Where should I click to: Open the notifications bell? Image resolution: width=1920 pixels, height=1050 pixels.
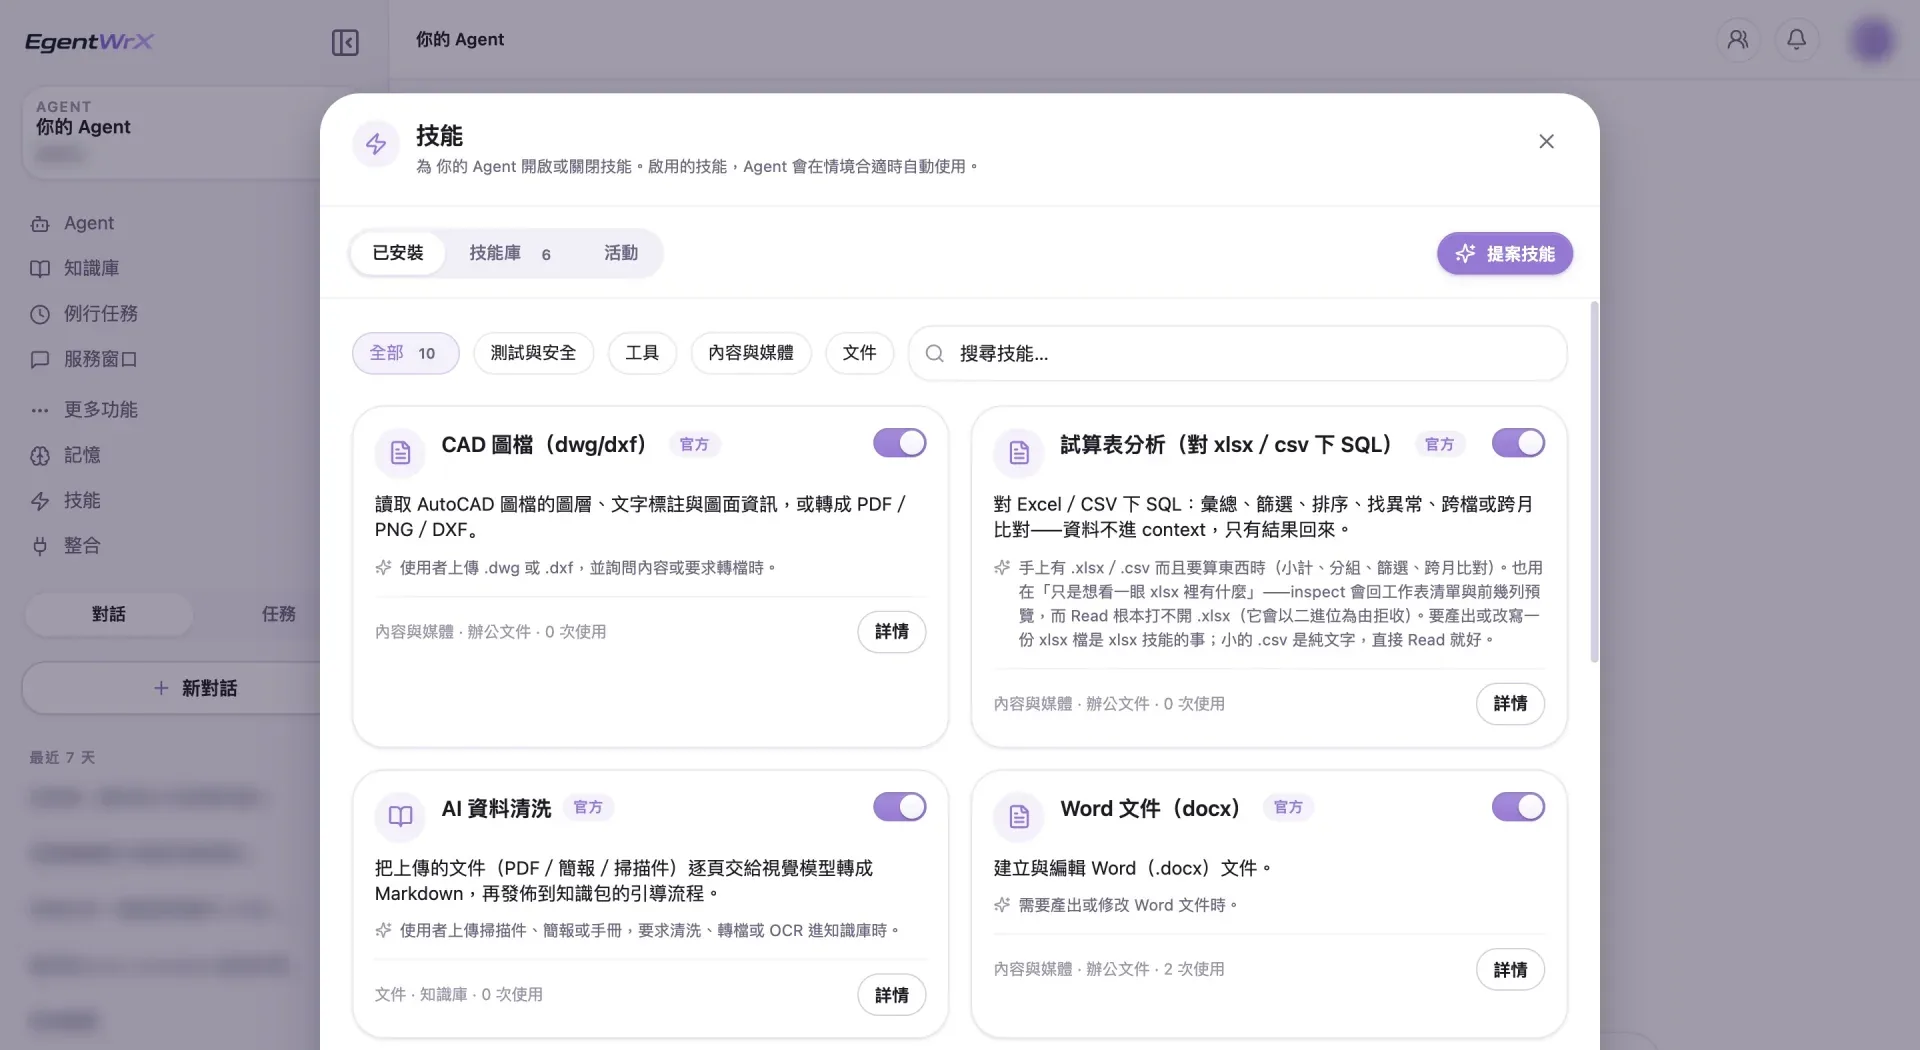(x=1797, y=40)
